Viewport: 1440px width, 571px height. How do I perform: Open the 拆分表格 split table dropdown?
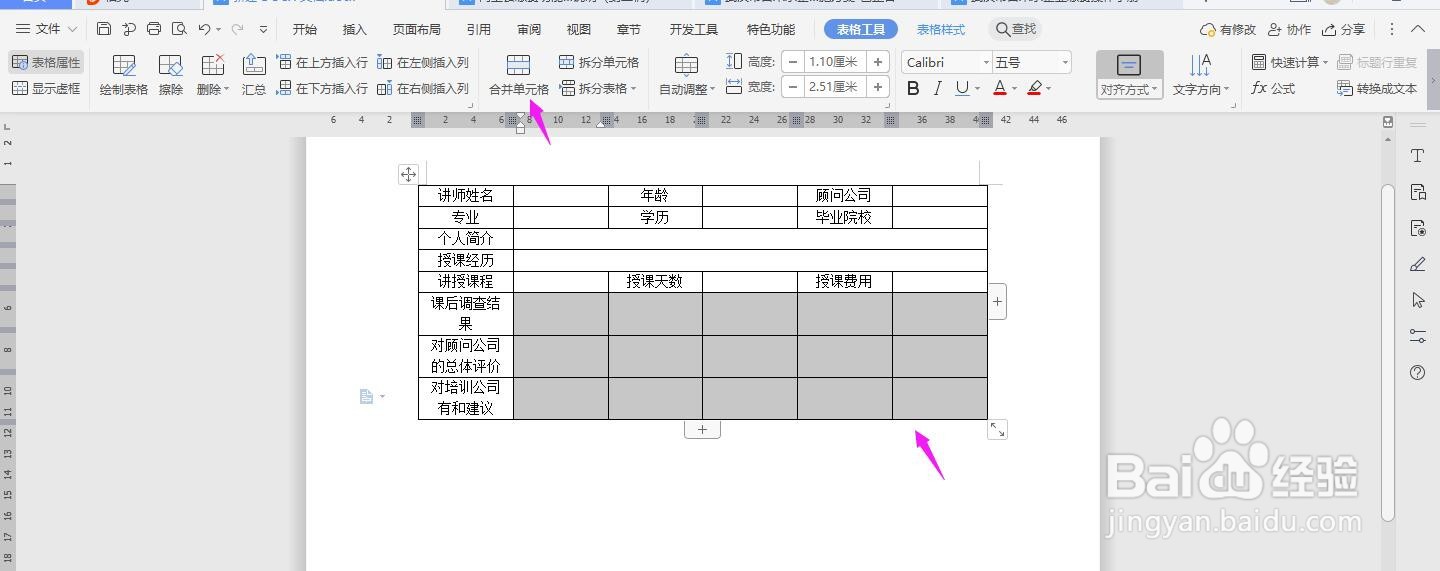599,88
